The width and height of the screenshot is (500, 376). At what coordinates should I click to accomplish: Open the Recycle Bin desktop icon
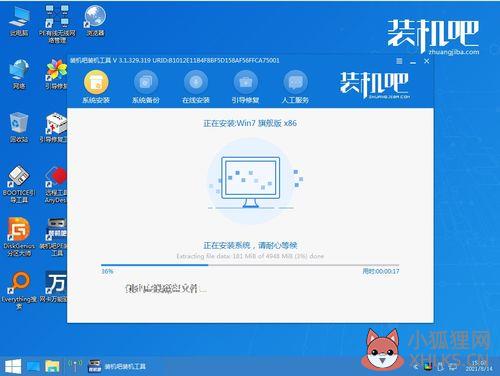19,128
